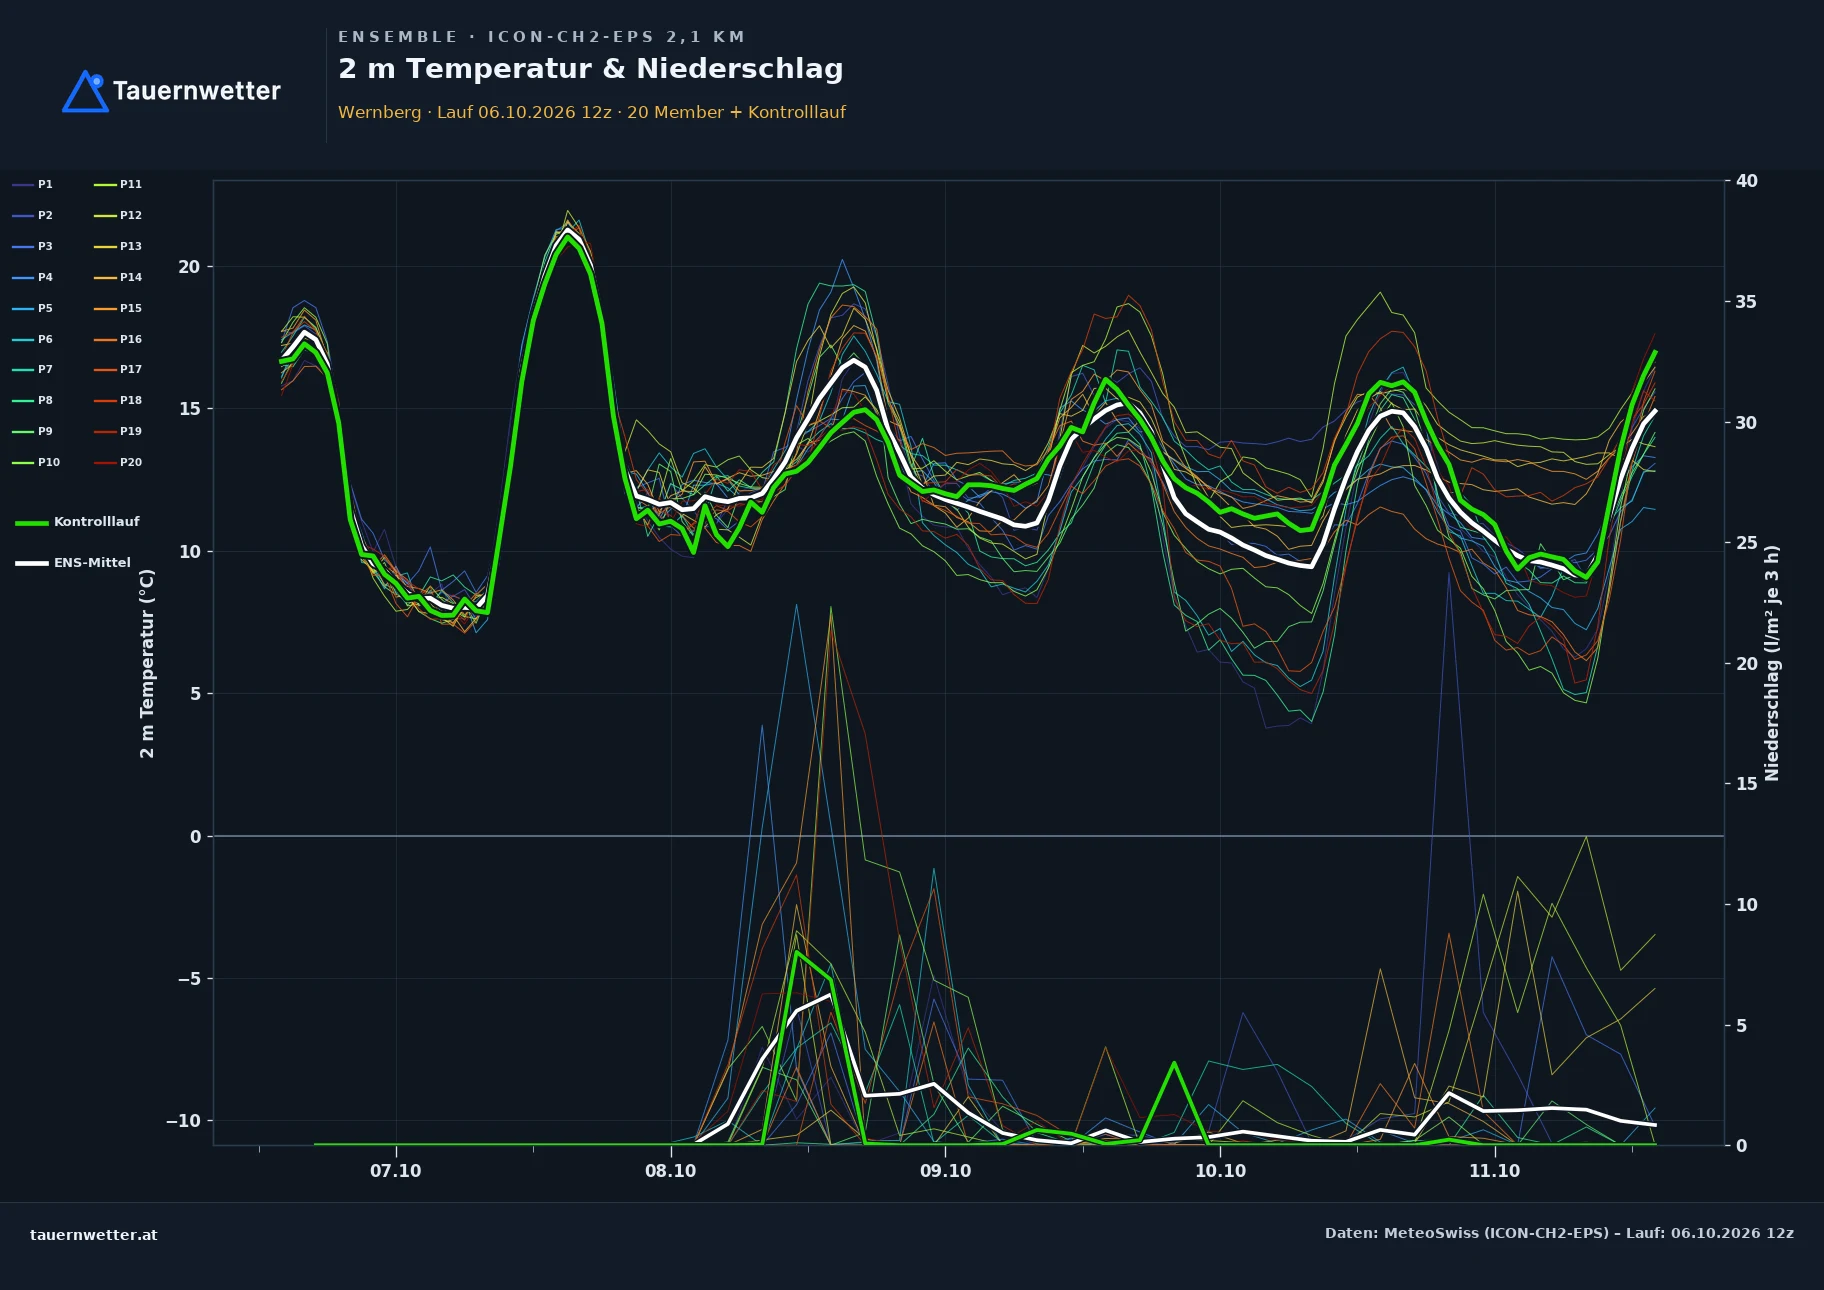Click the Niederschlag (l/m² je 3 h) axis title
Image resolution: width=1824 pixels, height=1290 pixels.
[1772, 663]
